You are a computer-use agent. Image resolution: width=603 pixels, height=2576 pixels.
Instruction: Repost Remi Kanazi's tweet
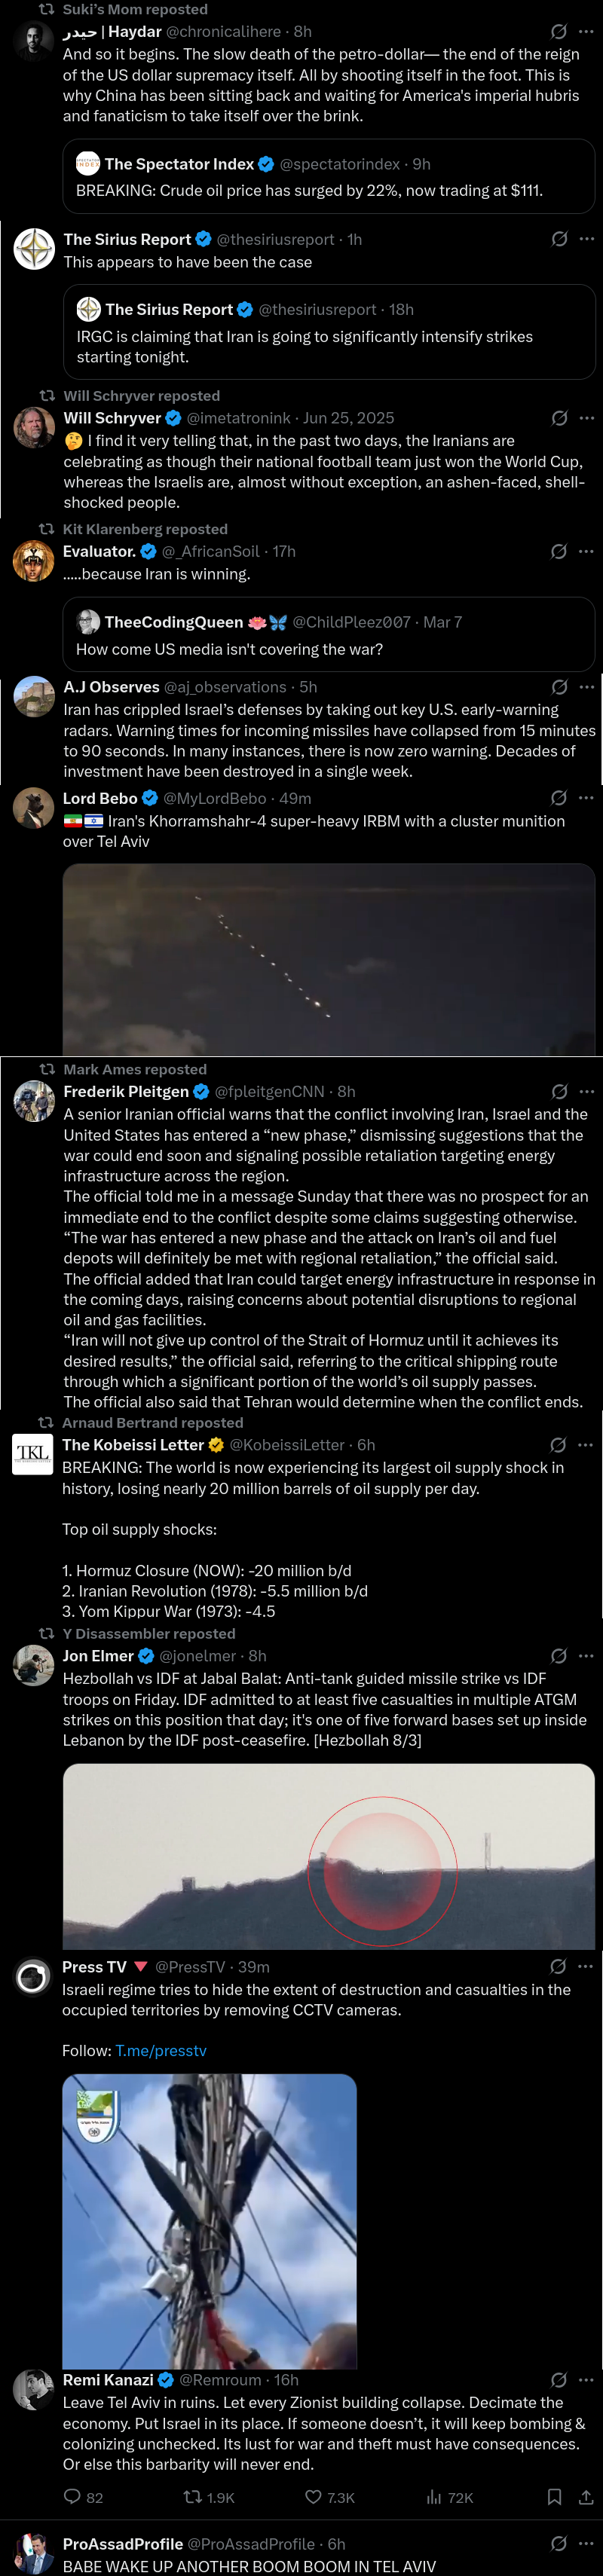click(193, 2496)
